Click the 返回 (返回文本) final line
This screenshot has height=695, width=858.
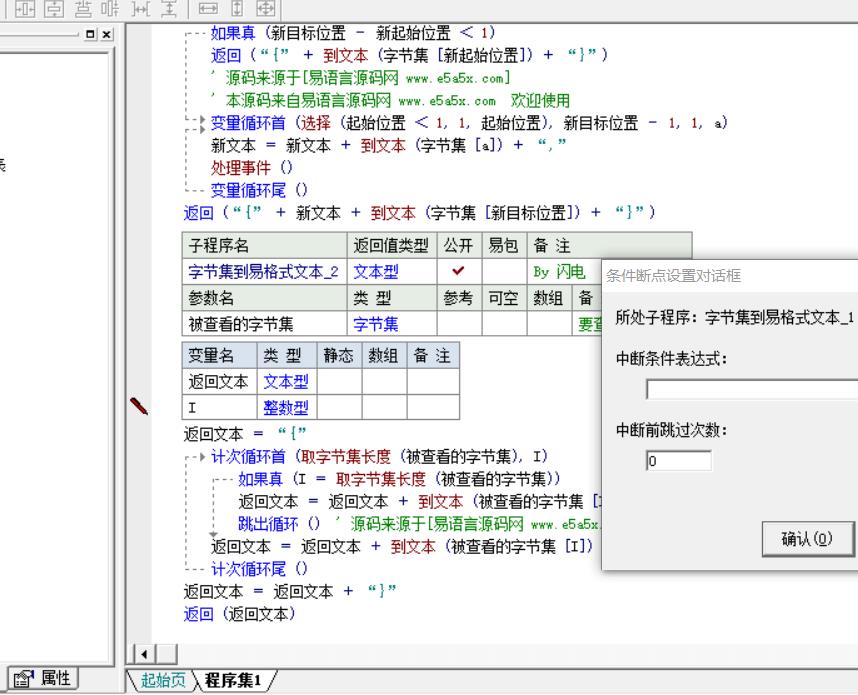(x=240, y=614)
